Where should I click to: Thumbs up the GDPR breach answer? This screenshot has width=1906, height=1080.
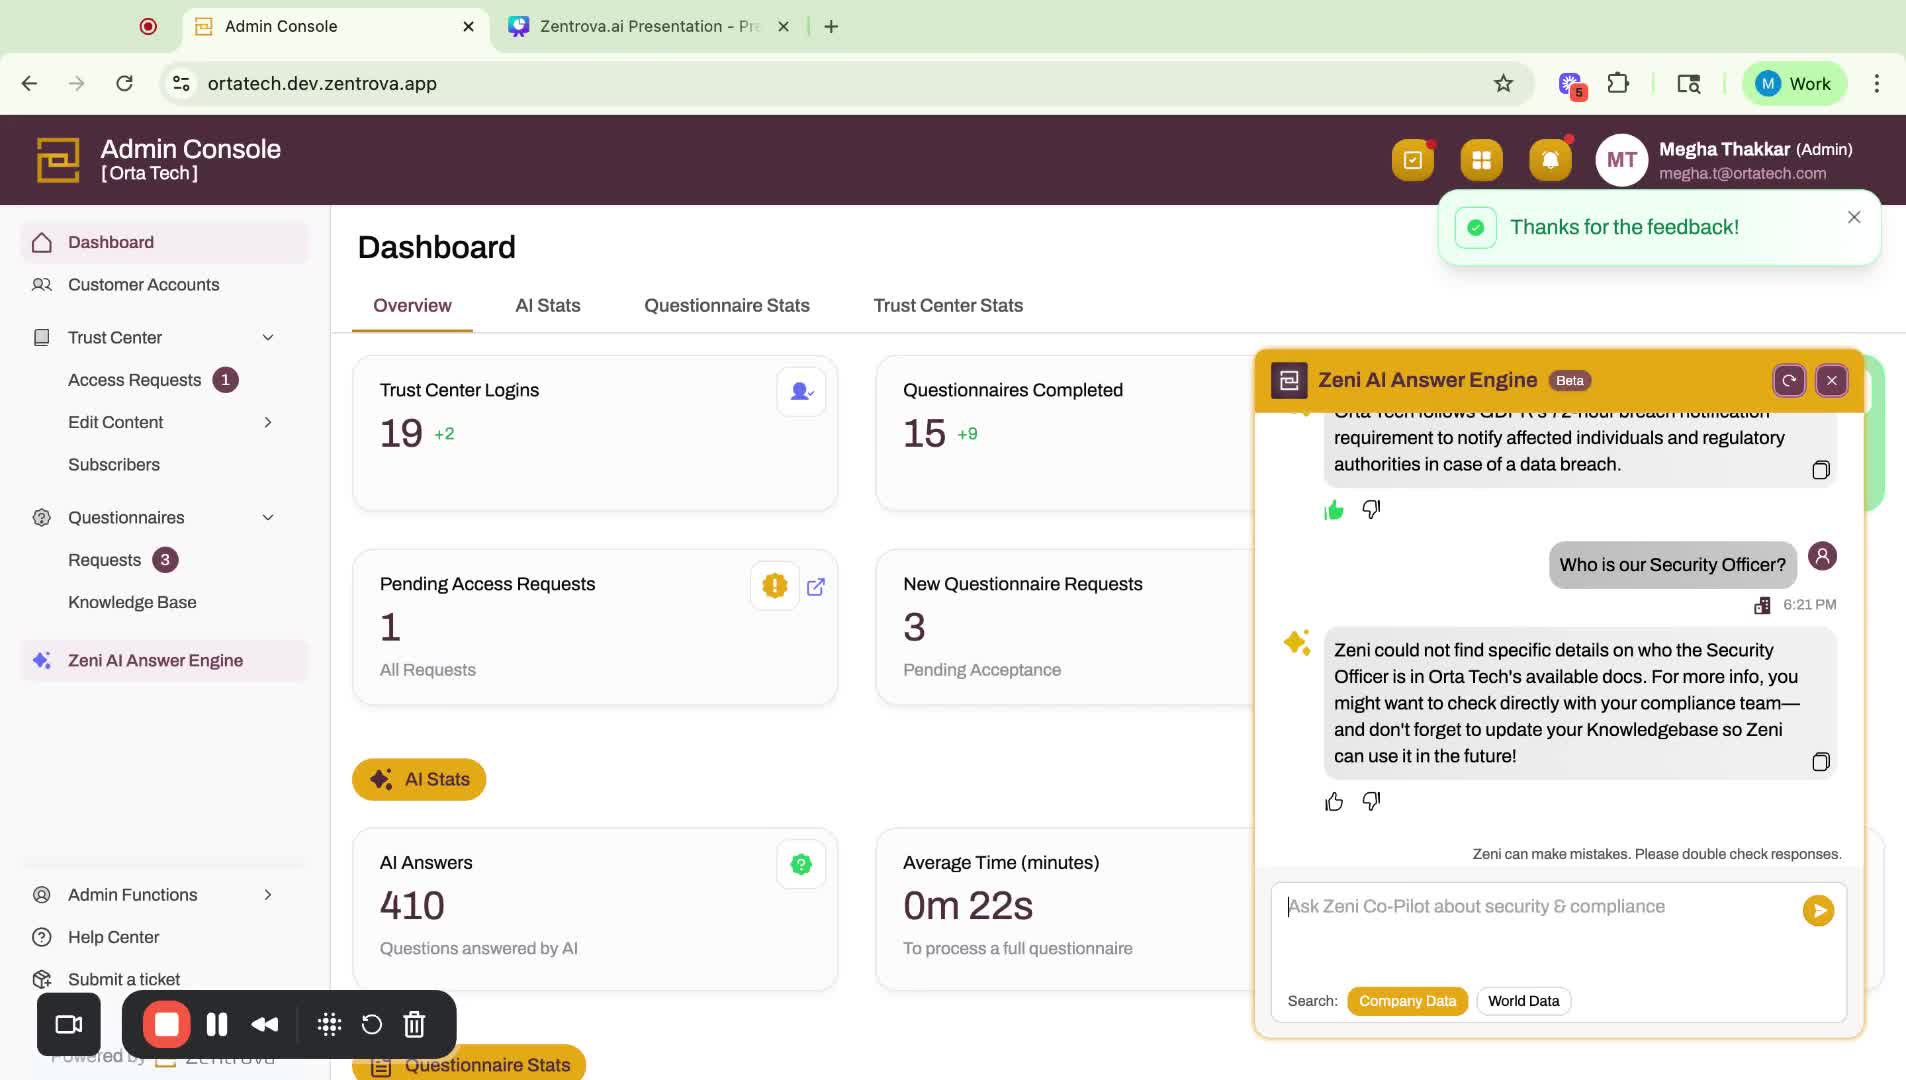1334,510
